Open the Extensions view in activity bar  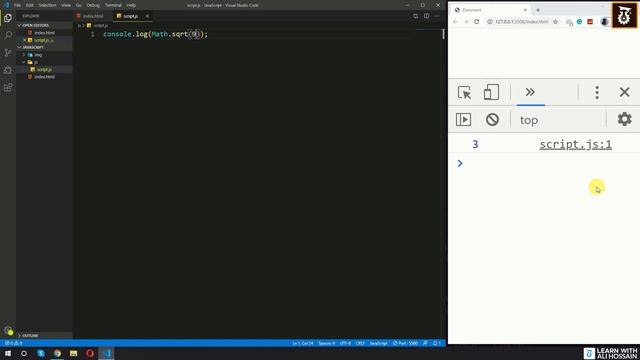8,88
